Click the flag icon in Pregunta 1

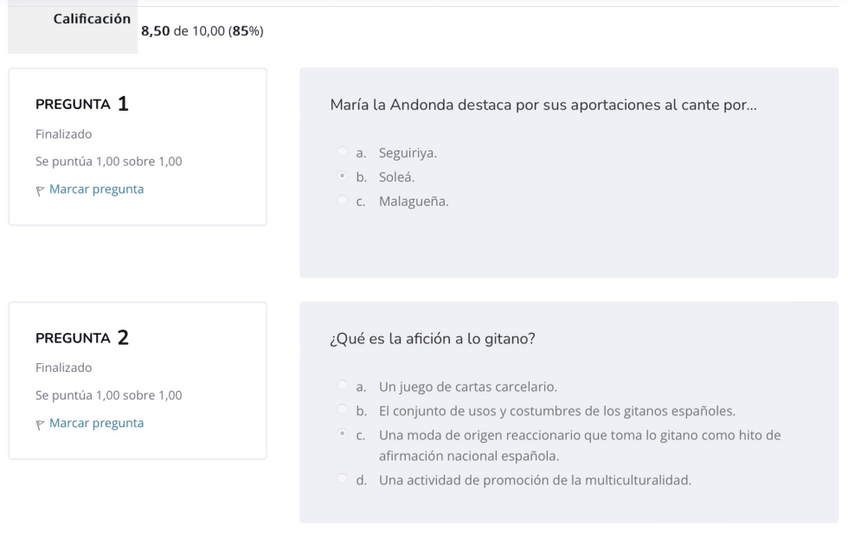(41, 190)
